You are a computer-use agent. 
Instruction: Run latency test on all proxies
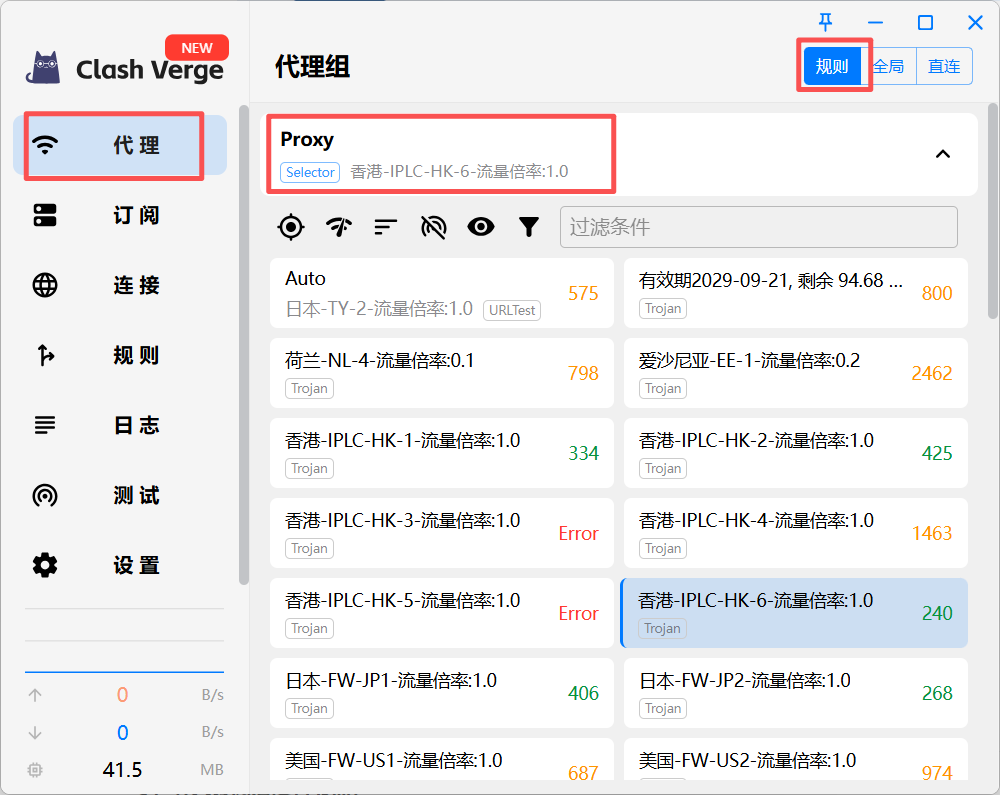pyautogui.click(x=338, y=227)
